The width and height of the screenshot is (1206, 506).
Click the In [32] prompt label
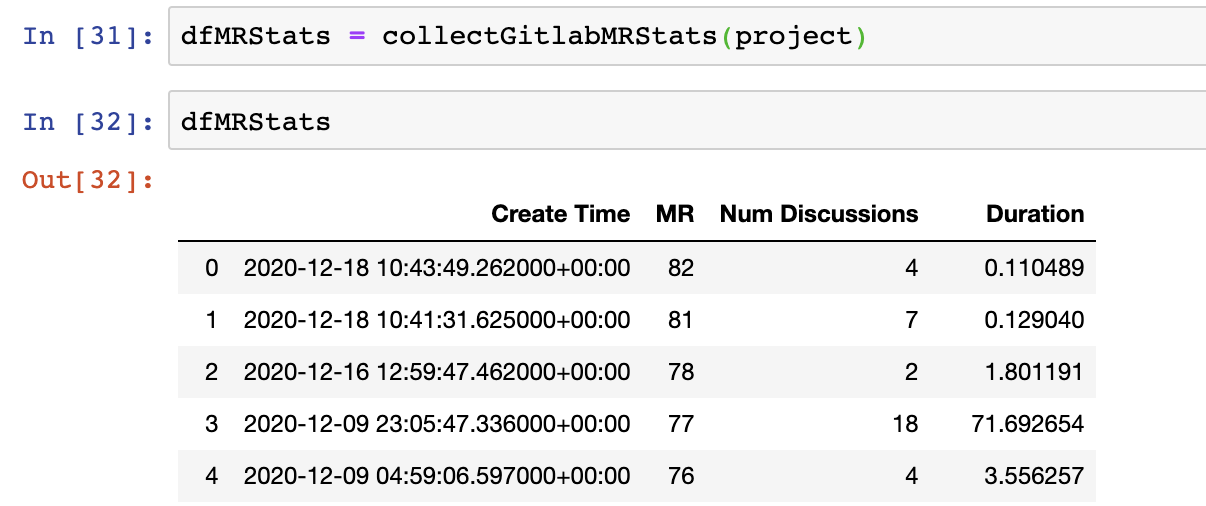pos(88,122)
